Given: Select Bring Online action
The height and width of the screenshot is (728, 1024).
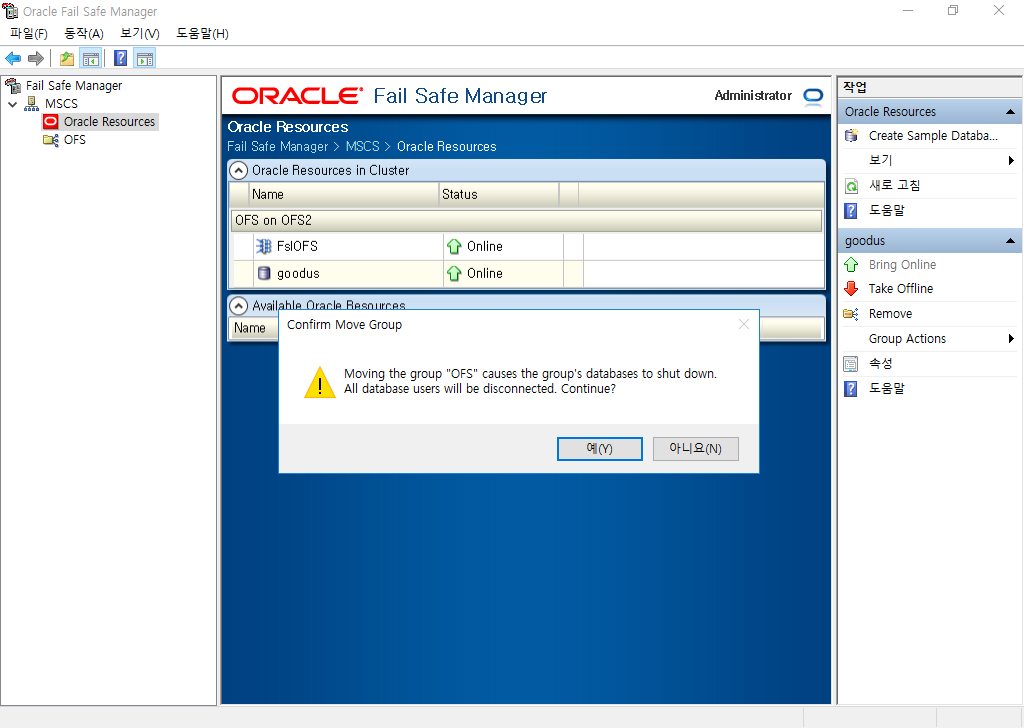Looking at the screenshot, I should pos(902,265).
